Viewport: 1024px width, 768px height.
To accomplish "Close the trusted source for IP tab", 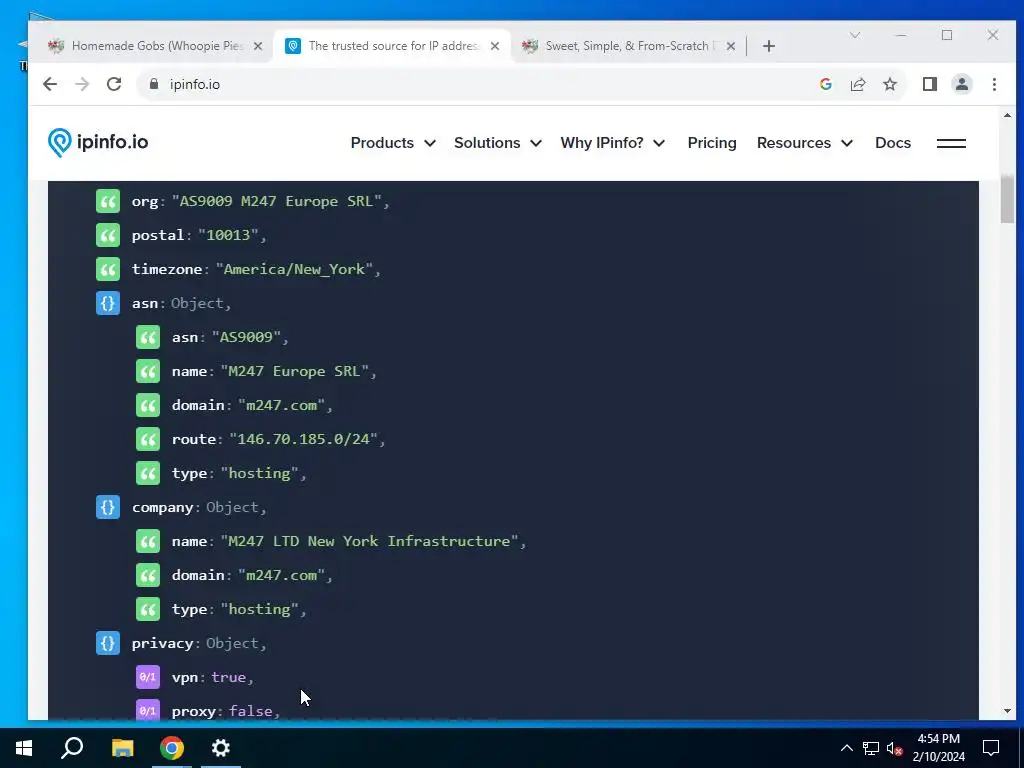I will point(495,46).
